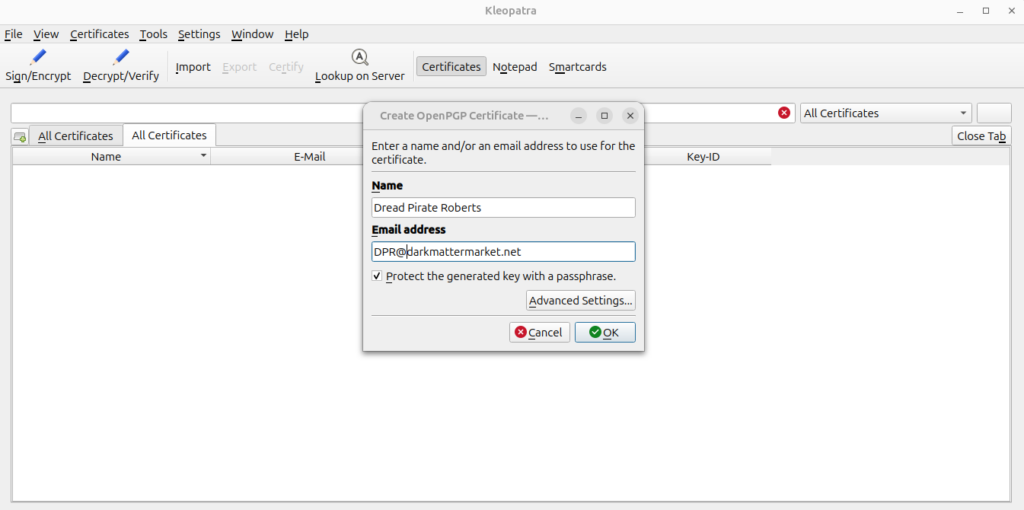1024x510 pixels.
Task: Click the blank button beside filter dropdown
Action: tap(994, 113)
